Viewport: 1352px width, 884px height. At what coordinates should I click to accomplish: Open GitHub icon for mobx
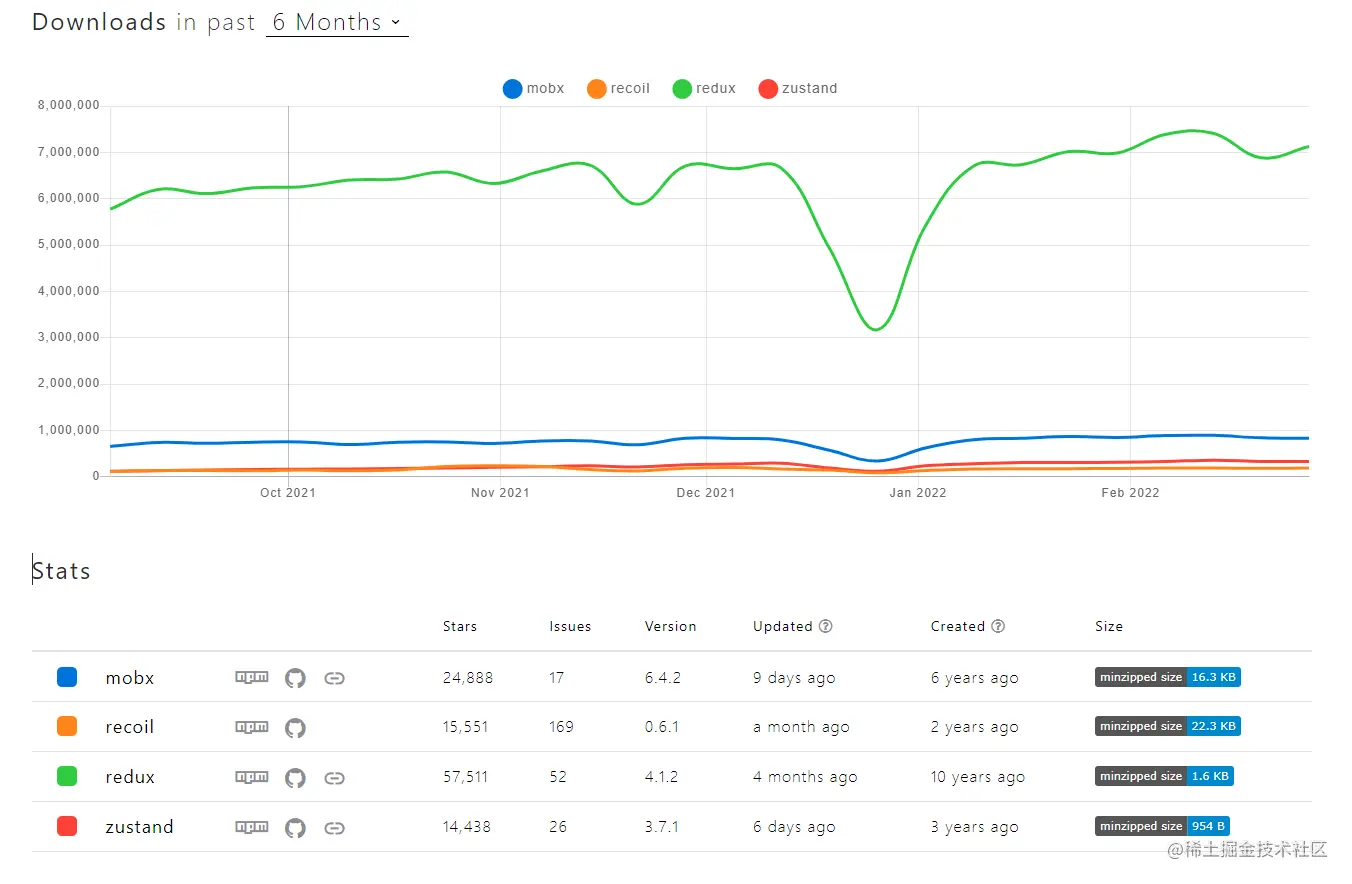tap(295, 678)
